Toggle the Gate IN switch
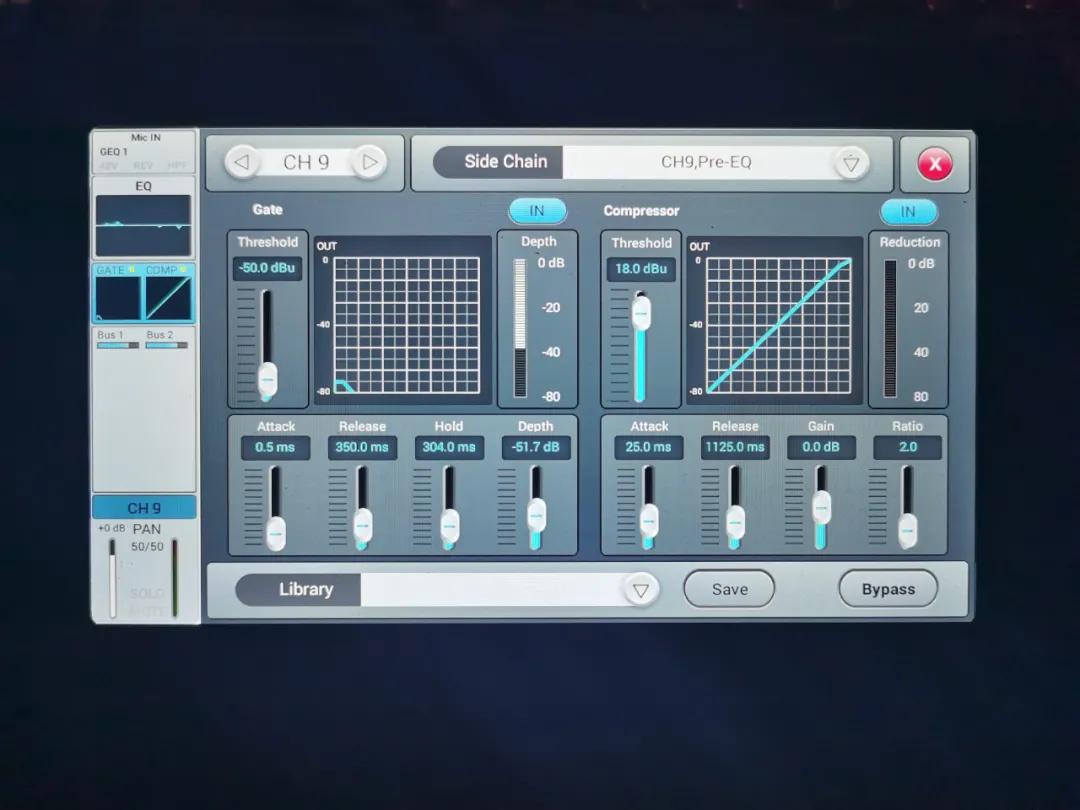This screenshot has width=1080, height=810. pos(537,211)
